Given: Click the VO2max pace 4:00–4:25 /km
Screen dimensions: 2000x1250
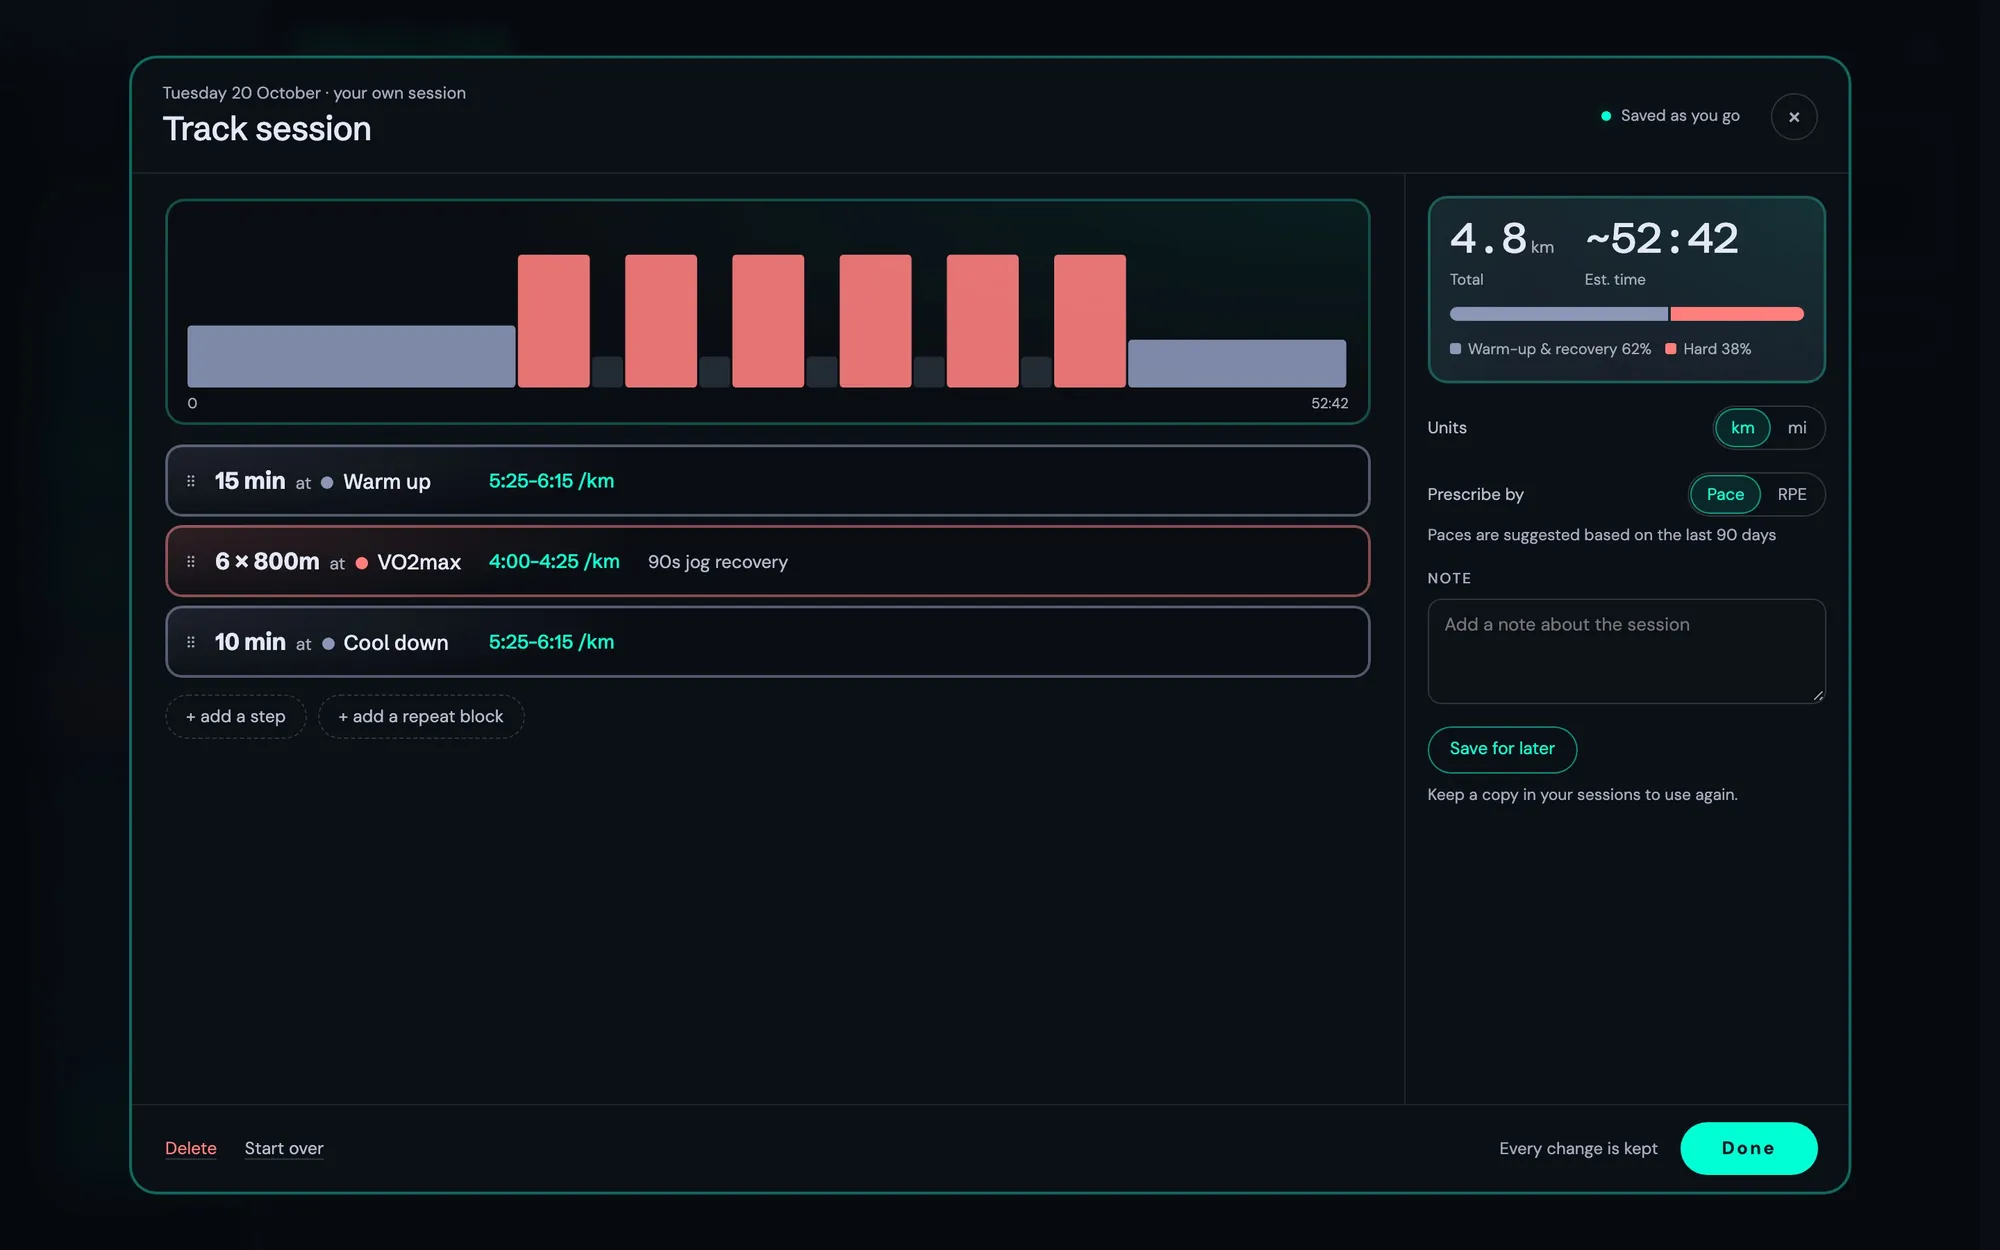Looking at the screenshot, I should (x=554, y=562).
